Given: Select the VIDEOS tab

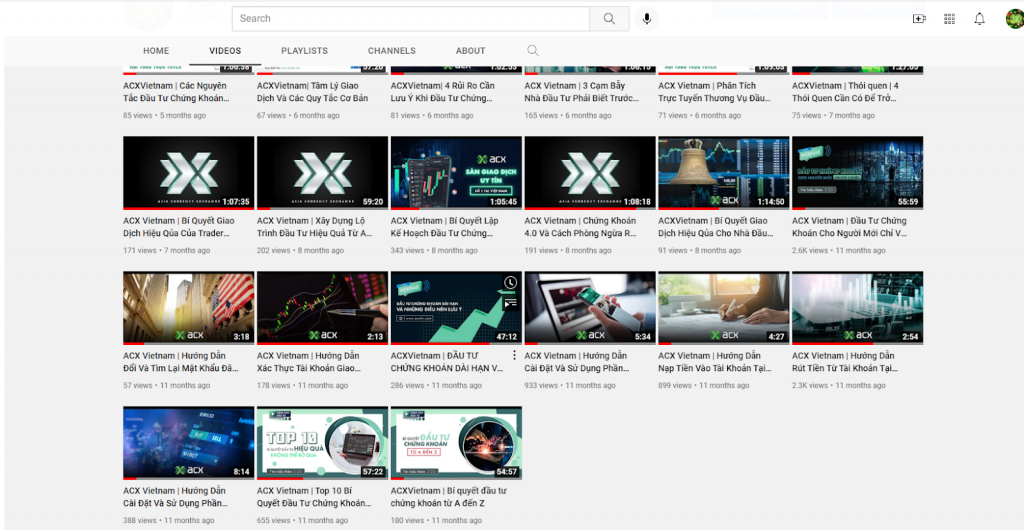Looking at the screenshot, I should tap(225, 50).
